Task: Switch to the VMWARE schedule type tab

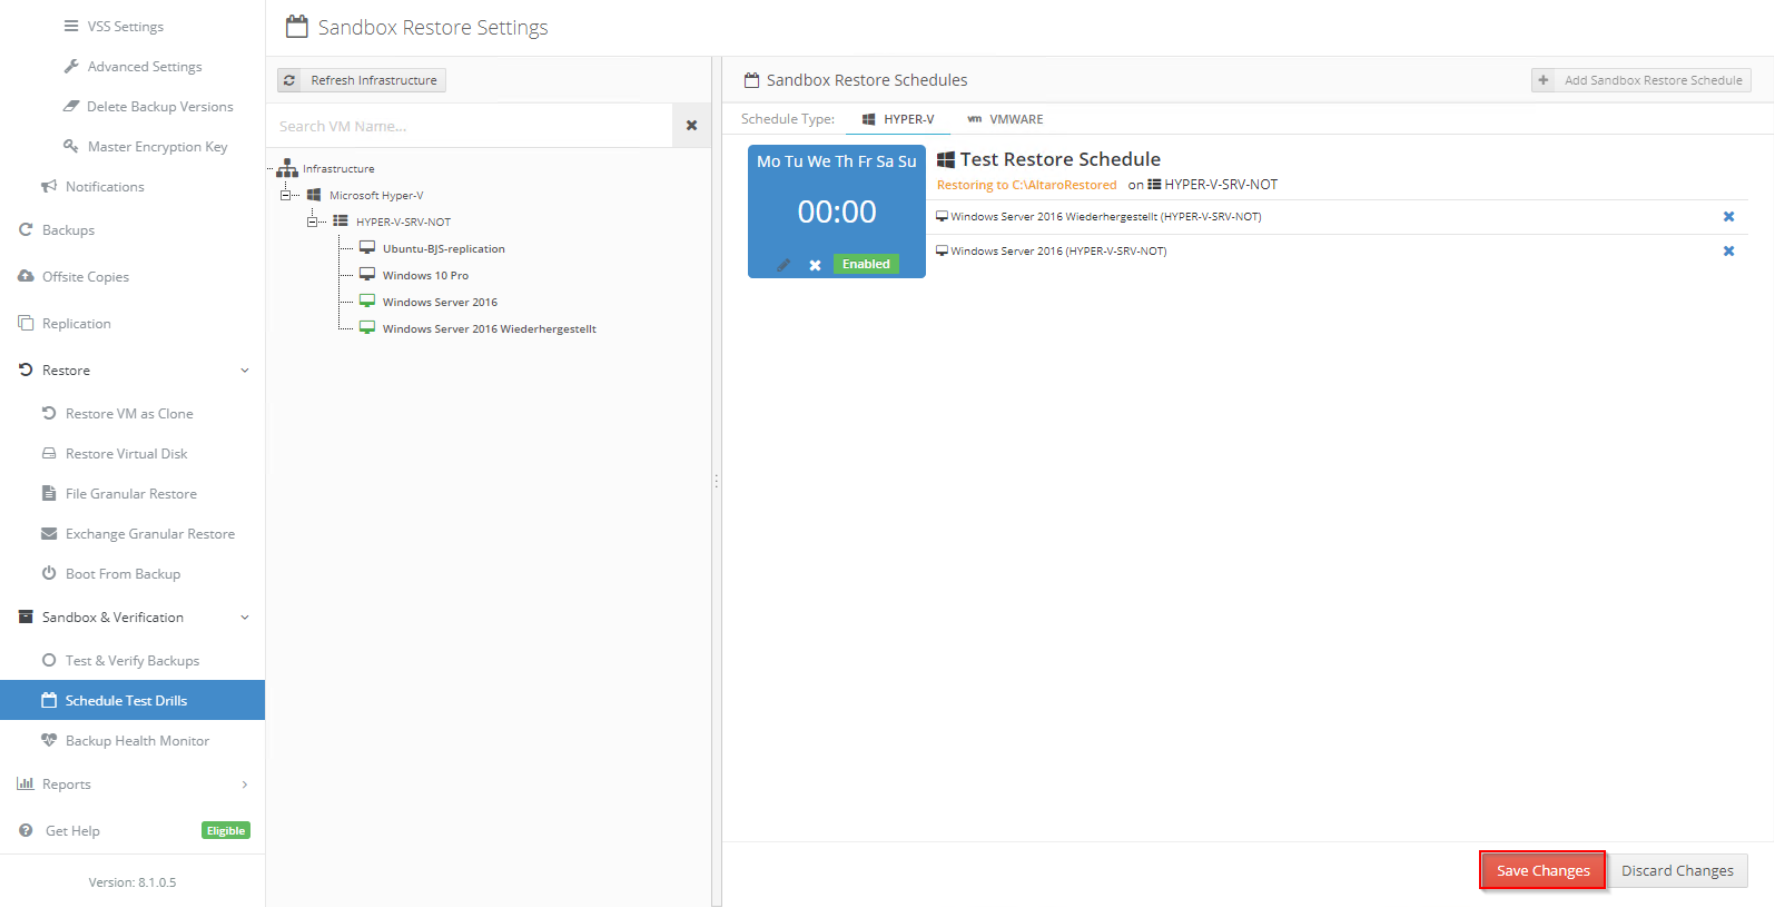Action: (1005, 119)
